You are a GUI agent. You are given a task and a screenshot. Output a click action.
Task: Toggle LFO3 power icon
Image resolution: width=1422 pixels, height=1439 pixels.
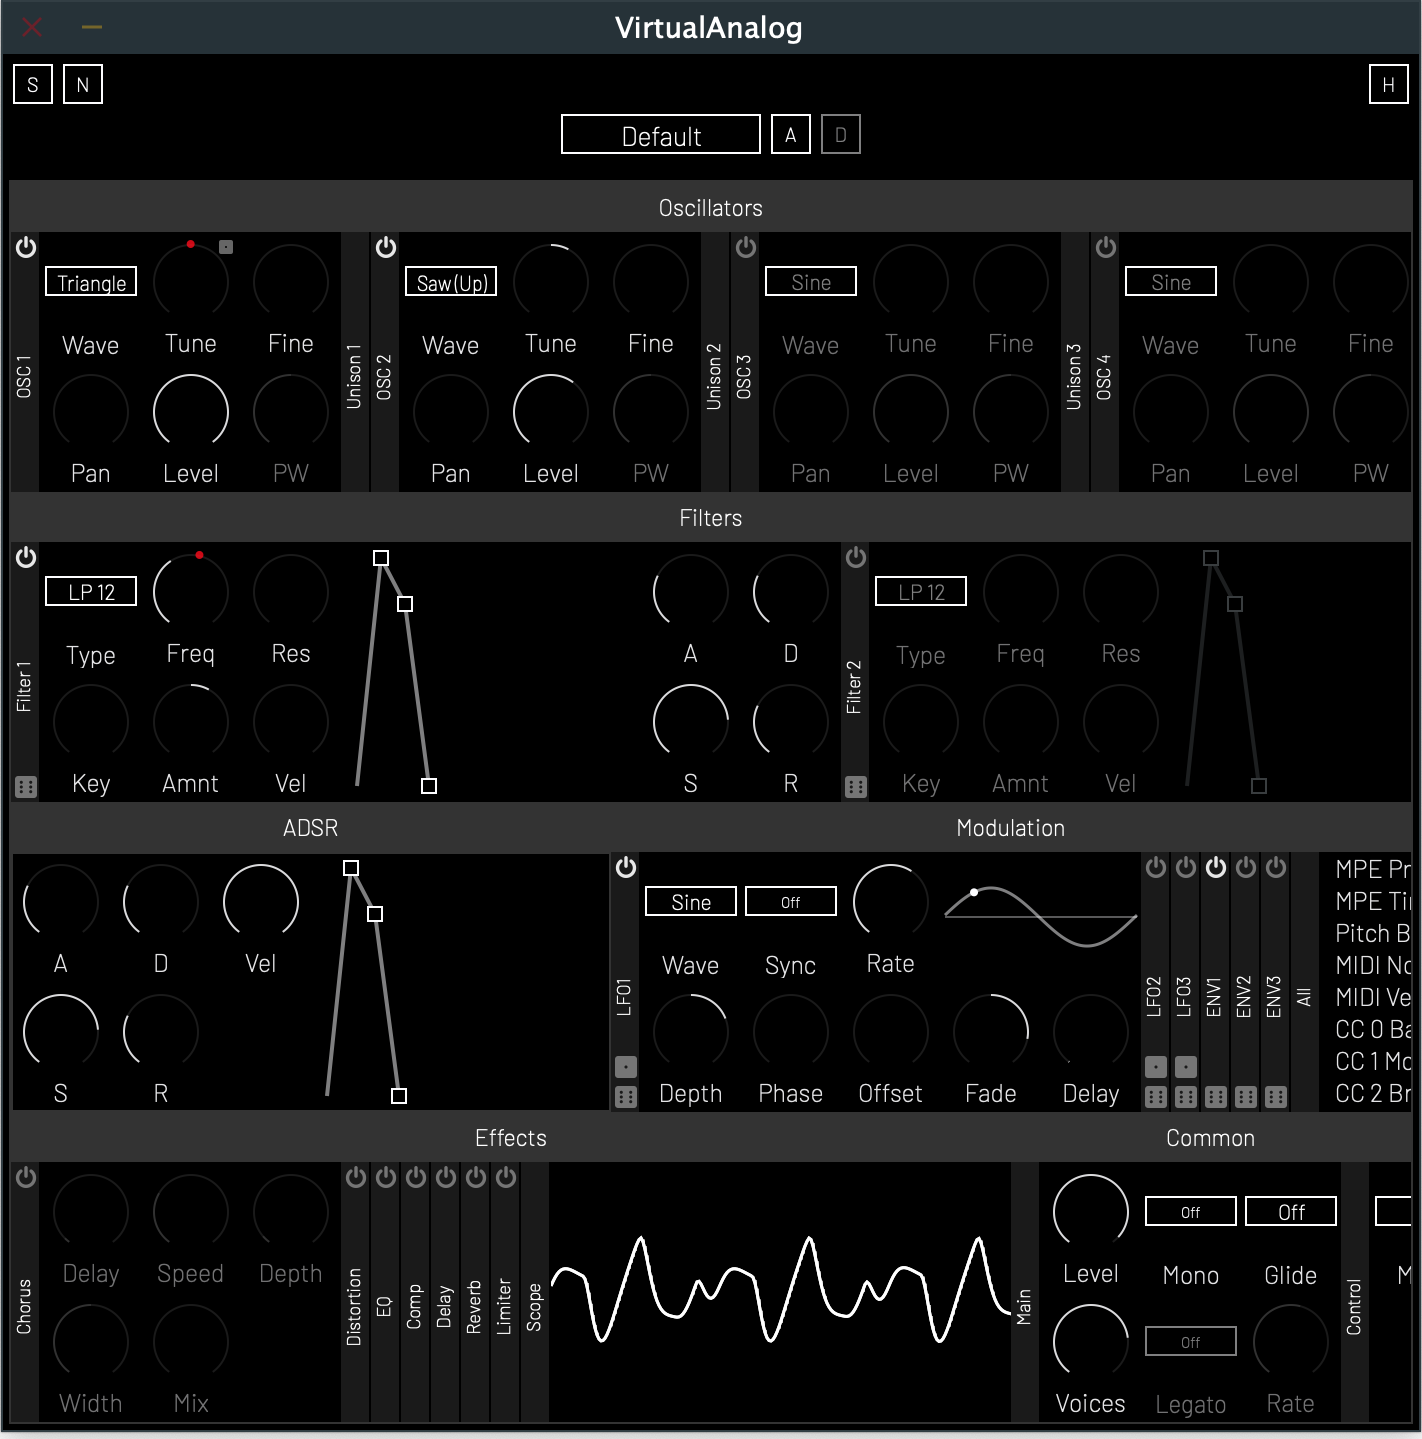(1186, 867)
